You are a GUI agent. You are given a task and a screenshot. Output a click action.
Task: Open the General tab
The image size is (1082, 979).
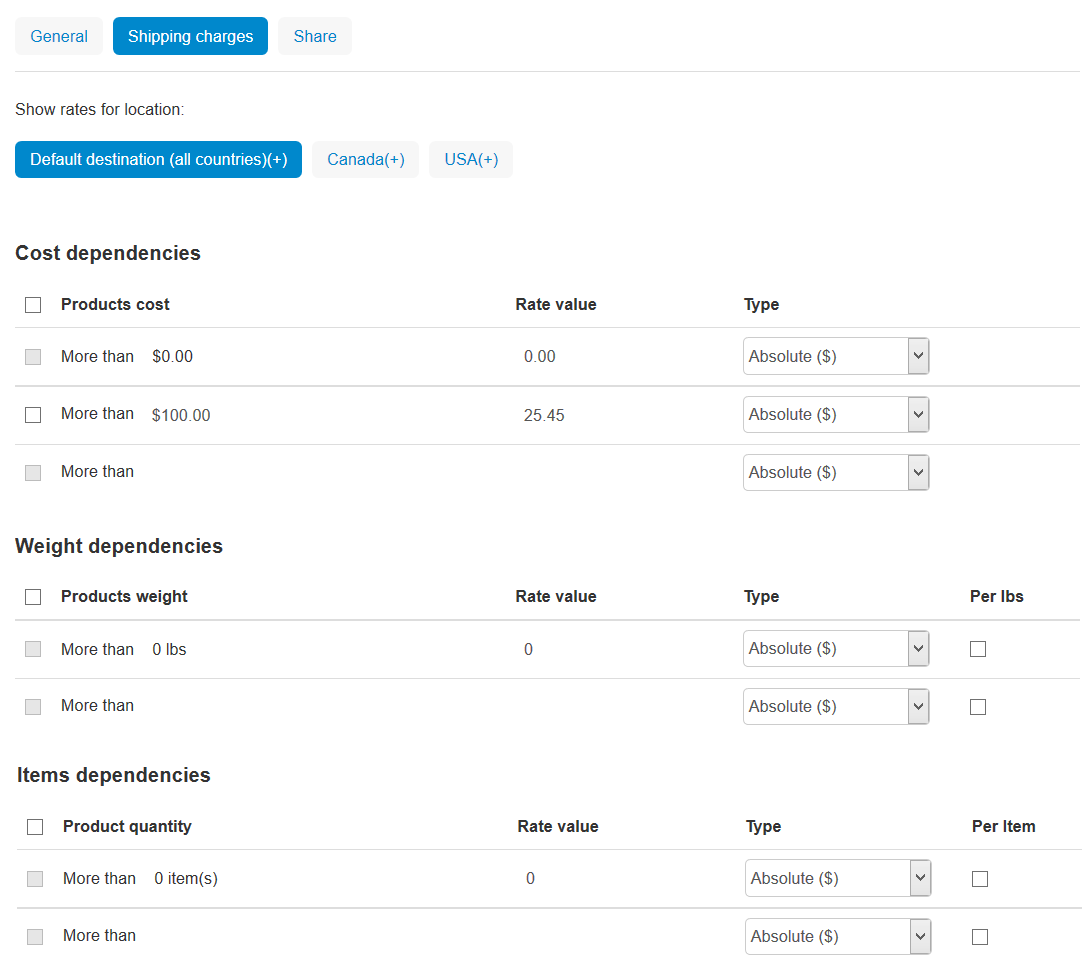[59, 36]
